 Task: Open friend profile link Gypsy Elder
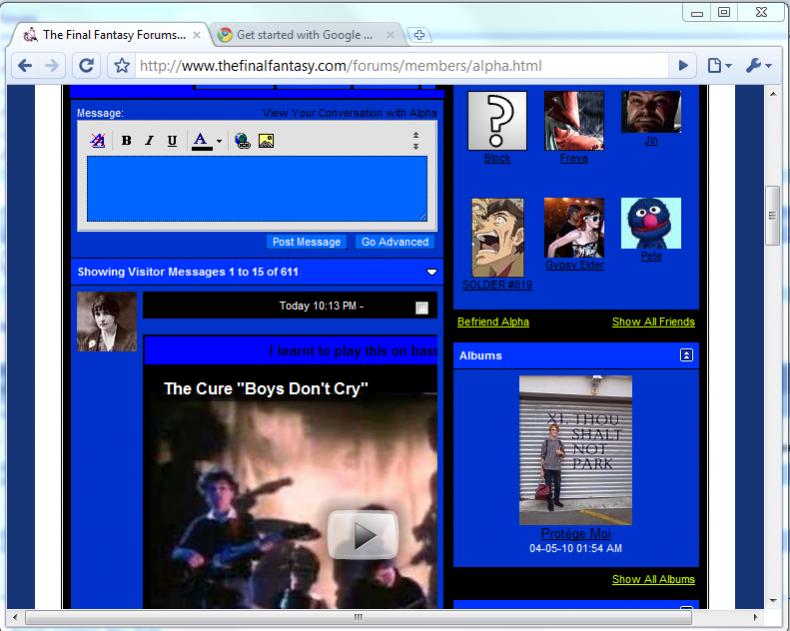point(574,265)
